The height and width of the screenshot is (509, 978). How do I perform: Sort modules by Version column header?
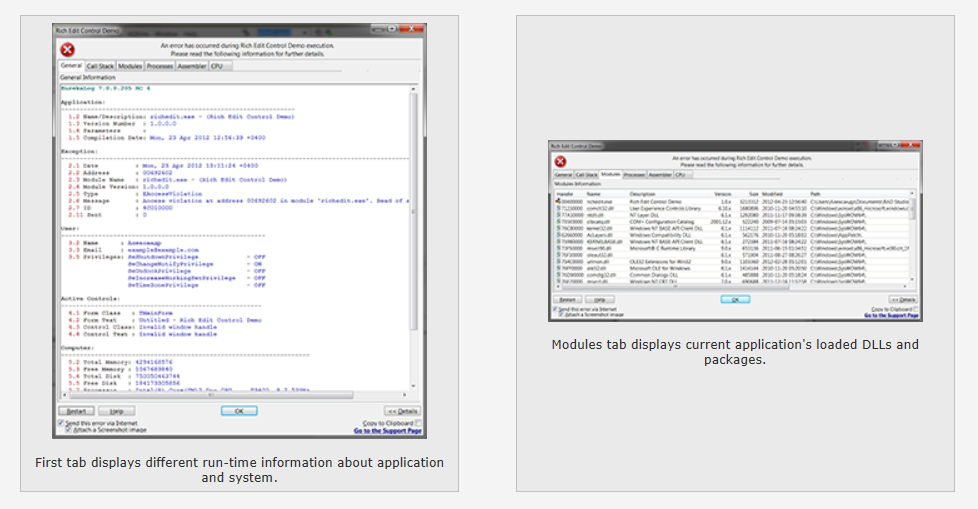(x=722, y=194)
